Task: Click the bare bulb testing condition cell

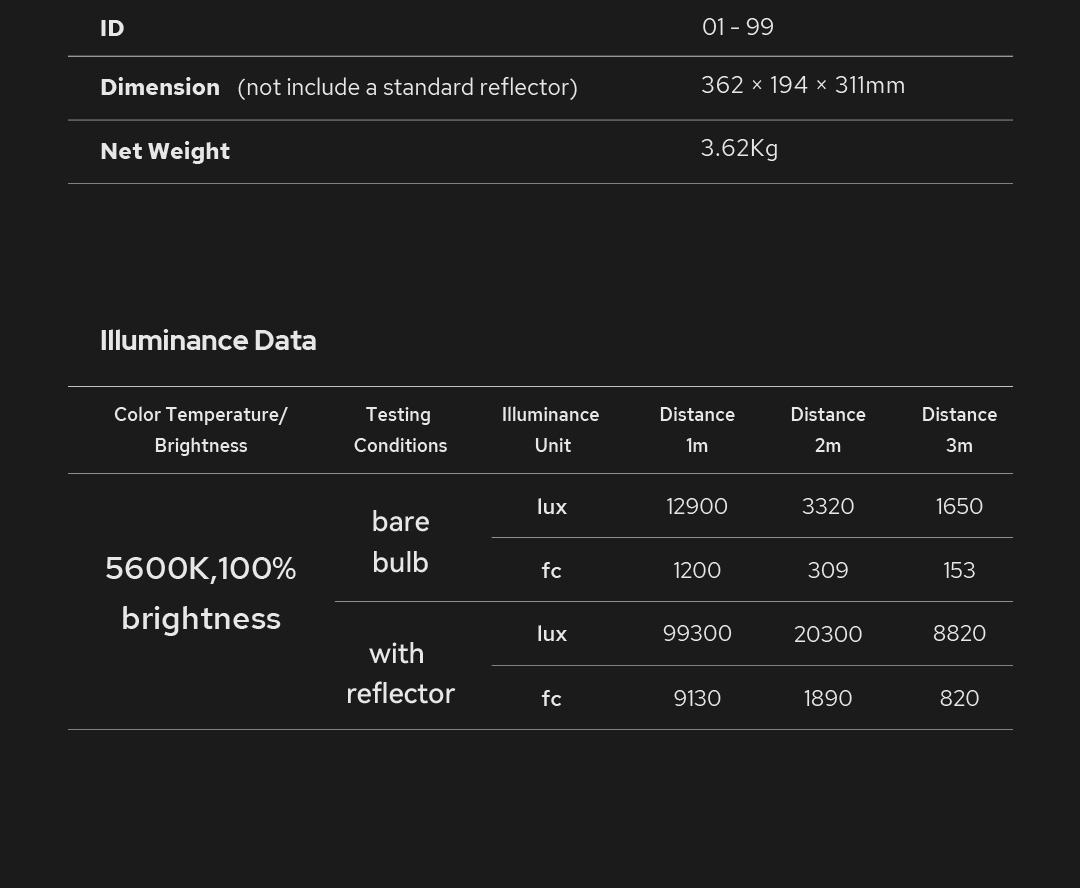Action: [x=400, y=542]
